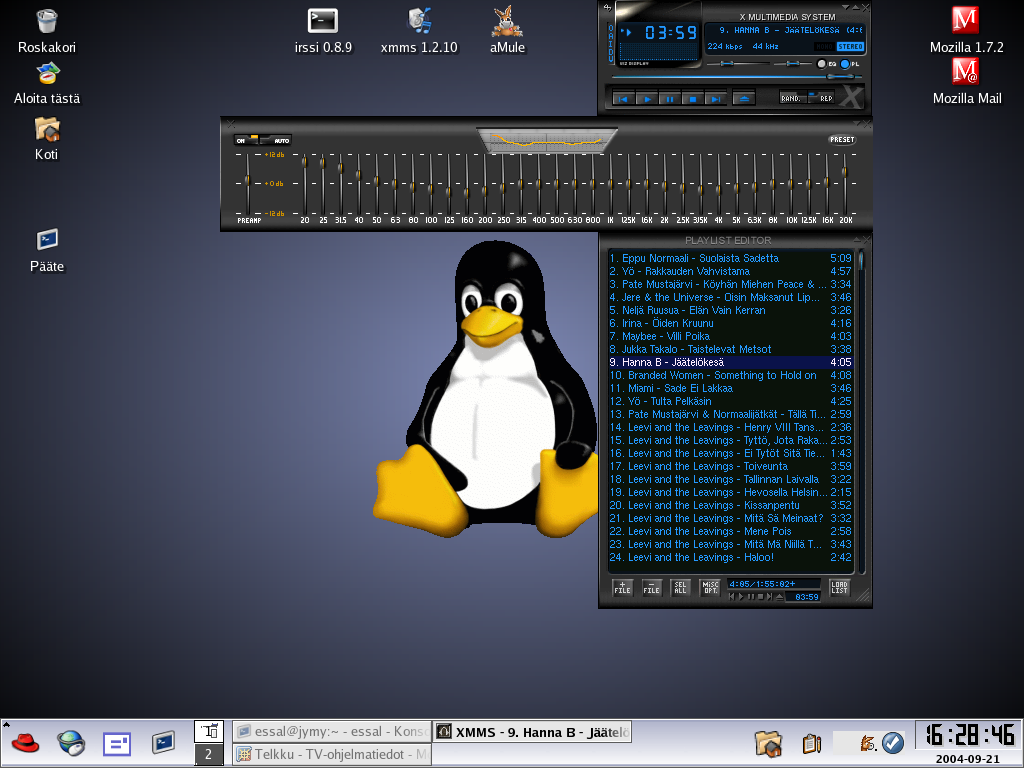Select track Leevi and the Leavings - Haloo!
The width and height of the screenshot is (1024, 768).
click(x=730, y=557)
